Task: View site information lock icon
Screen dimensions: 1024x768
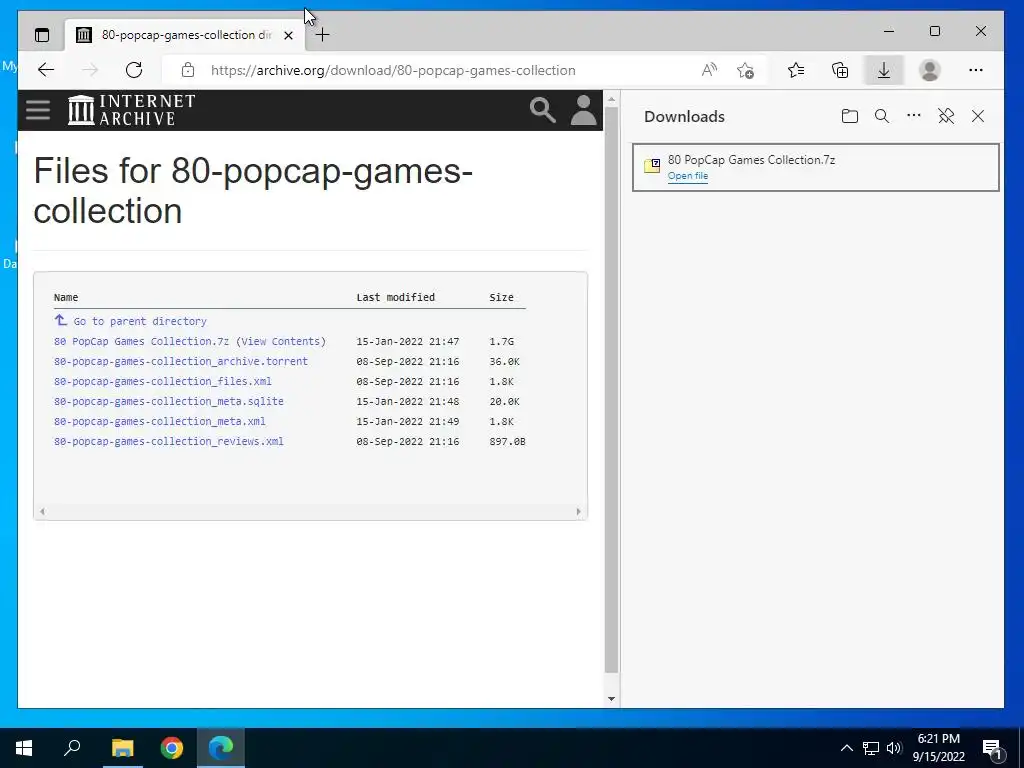Action: pyautogui.click(x=188, y=70)
